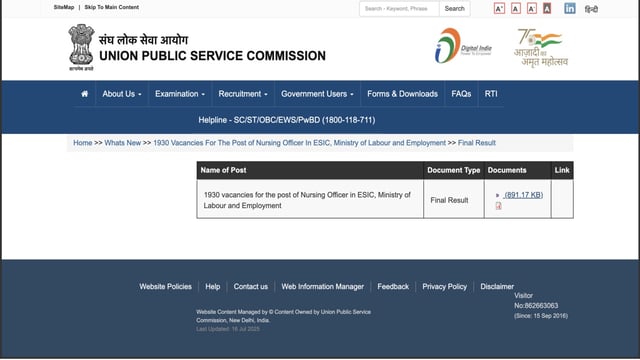Open the Government Users dropdown

(317, 94)
